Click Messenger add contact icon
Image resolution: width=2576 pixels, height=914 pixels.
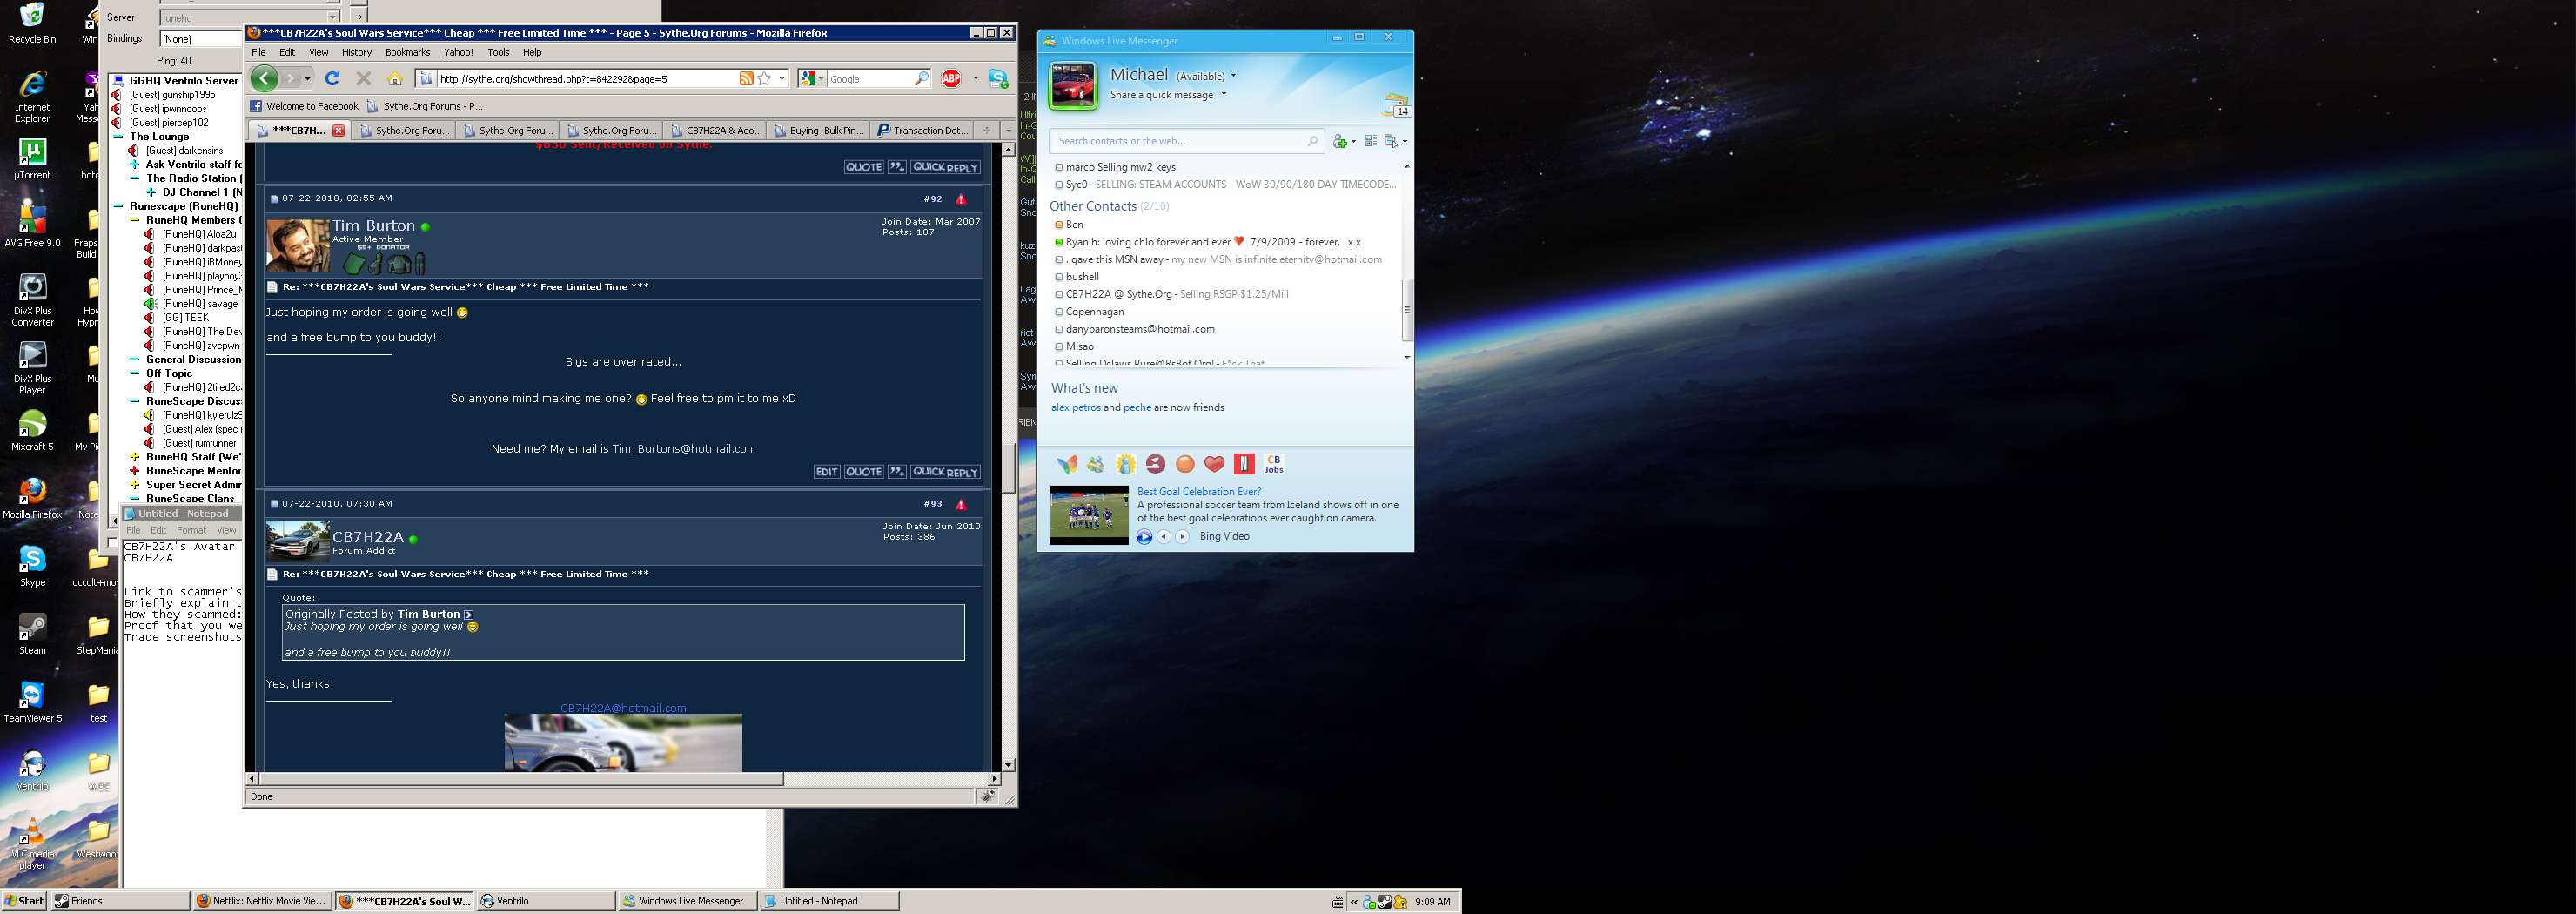click(x=1340, y=141)
